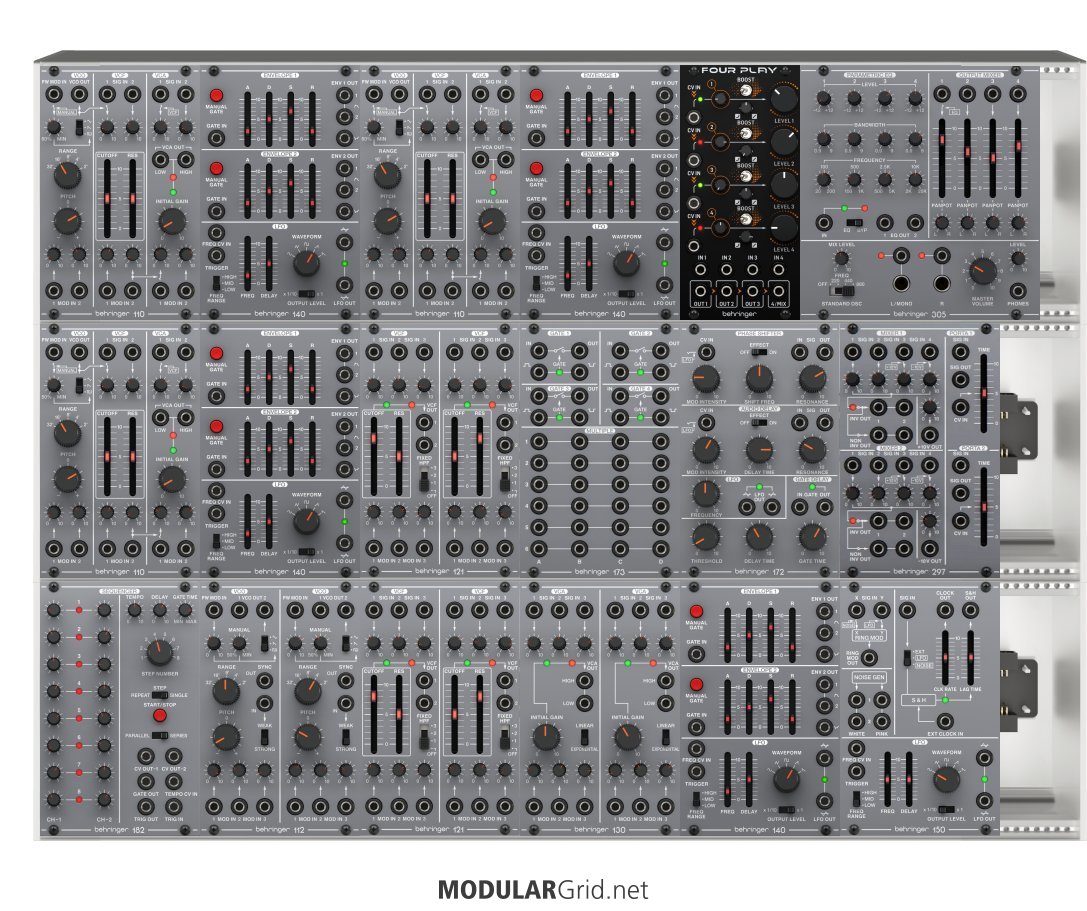Click the phase shifter RESONANCE knob

(812, 379)
